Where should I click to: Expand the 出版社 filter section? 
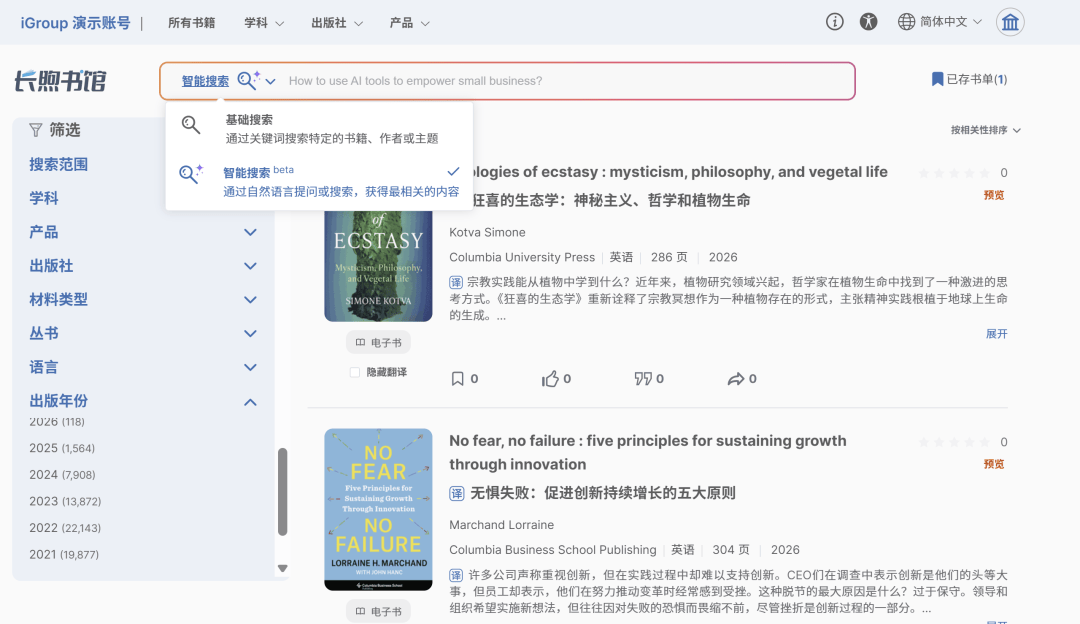click(x=250, y=266)
